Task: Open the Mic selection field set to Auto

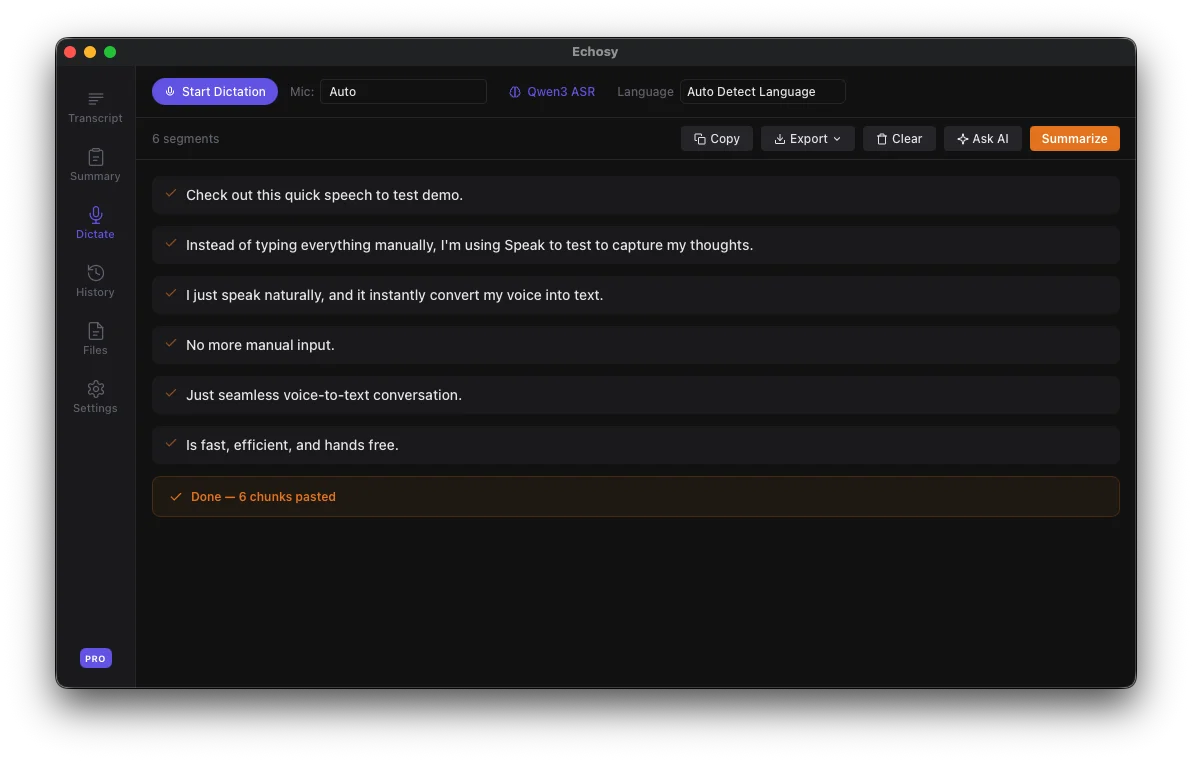Action: pyautogui.click(x=403, y=91)
